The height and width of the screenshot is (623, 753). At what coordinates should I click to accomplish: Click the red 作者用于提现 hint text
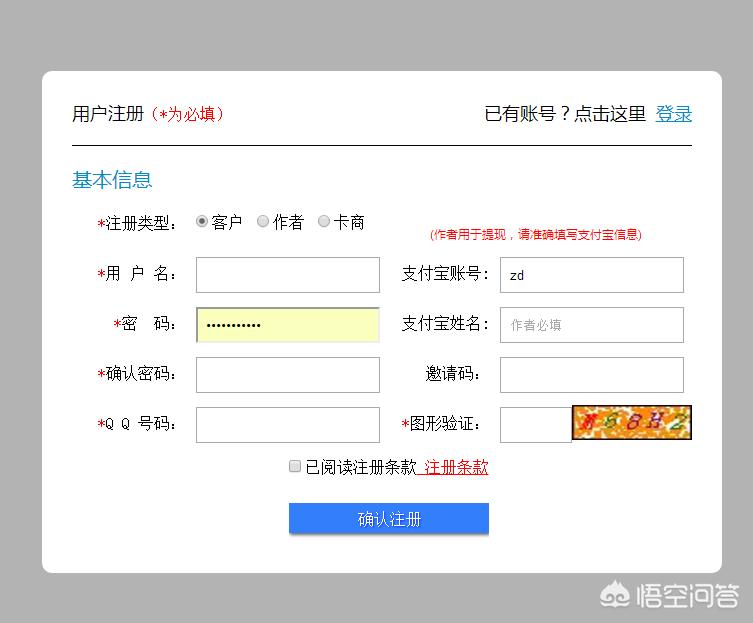535,234
